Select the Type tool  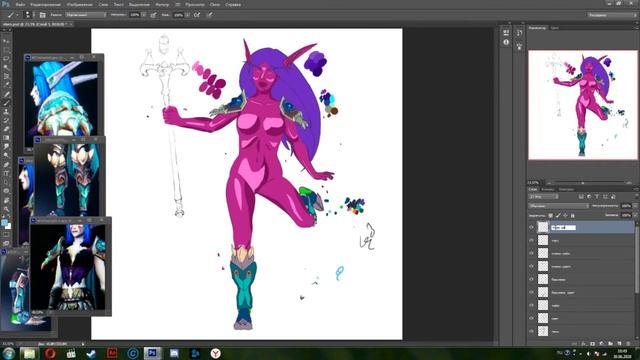6,173
